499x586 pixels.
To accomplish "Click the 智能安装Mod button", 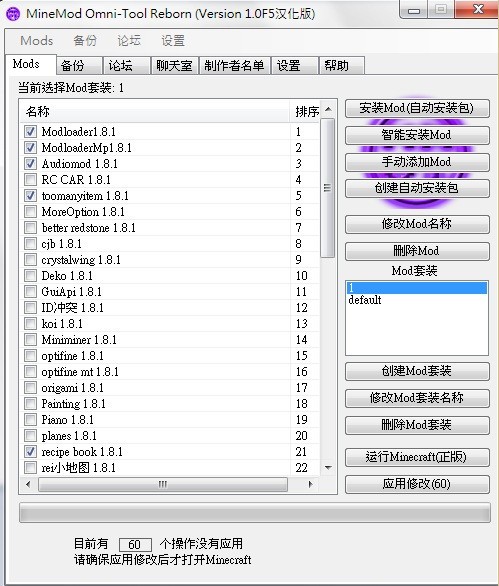I will pos(417,135).
